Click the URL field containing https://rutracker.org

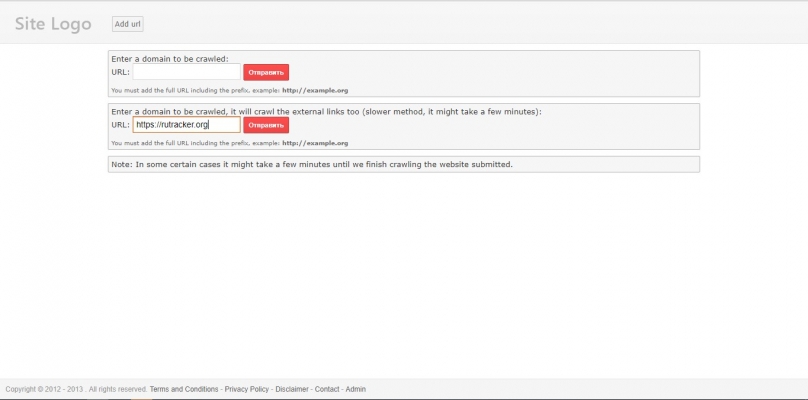186,125
